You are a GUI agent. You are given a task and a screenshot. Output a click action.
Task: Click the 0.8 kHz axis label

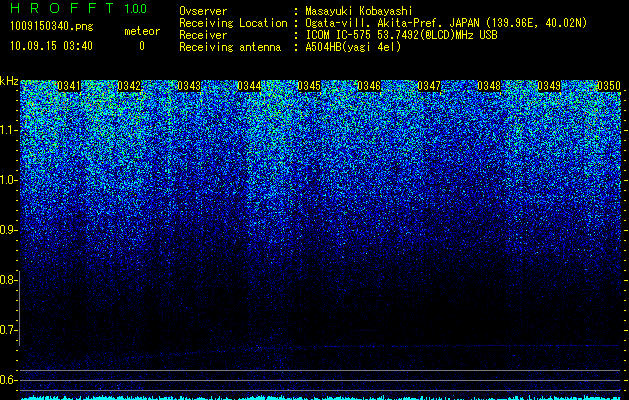[x=7, y=280]
